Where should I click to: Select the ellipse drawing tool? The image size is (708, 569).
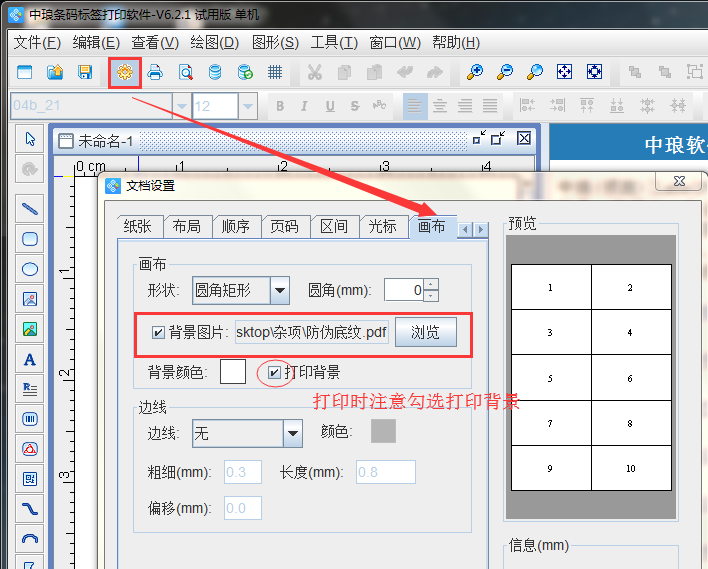pos(30,268)
